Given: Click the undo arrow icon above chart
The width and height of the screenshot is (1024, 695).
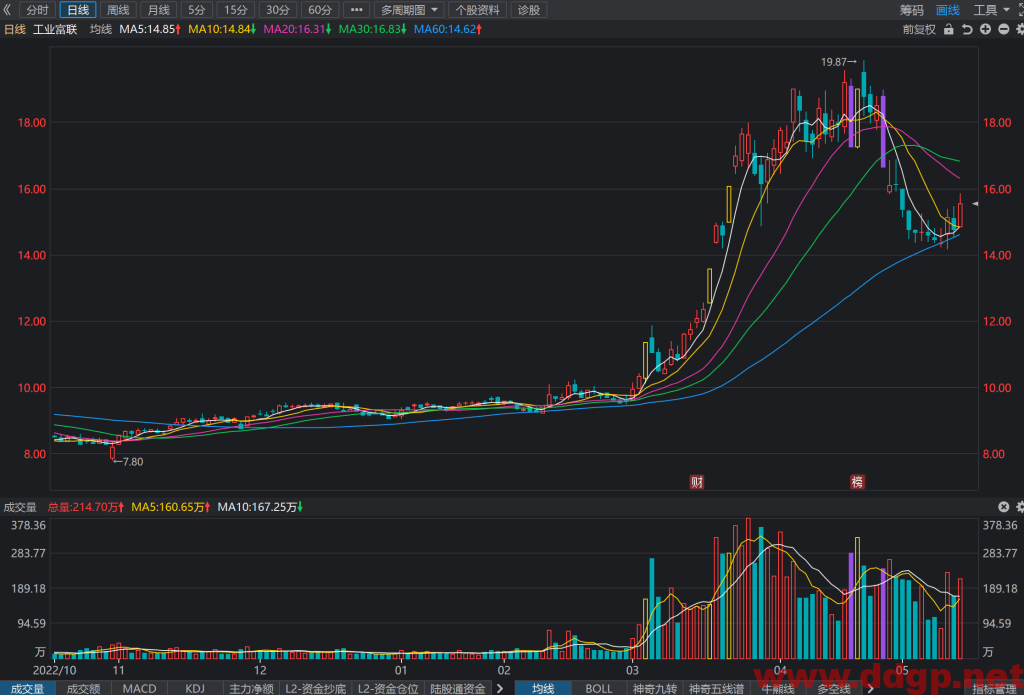Looking at the screenshot, I should click(x=968, y=29).
